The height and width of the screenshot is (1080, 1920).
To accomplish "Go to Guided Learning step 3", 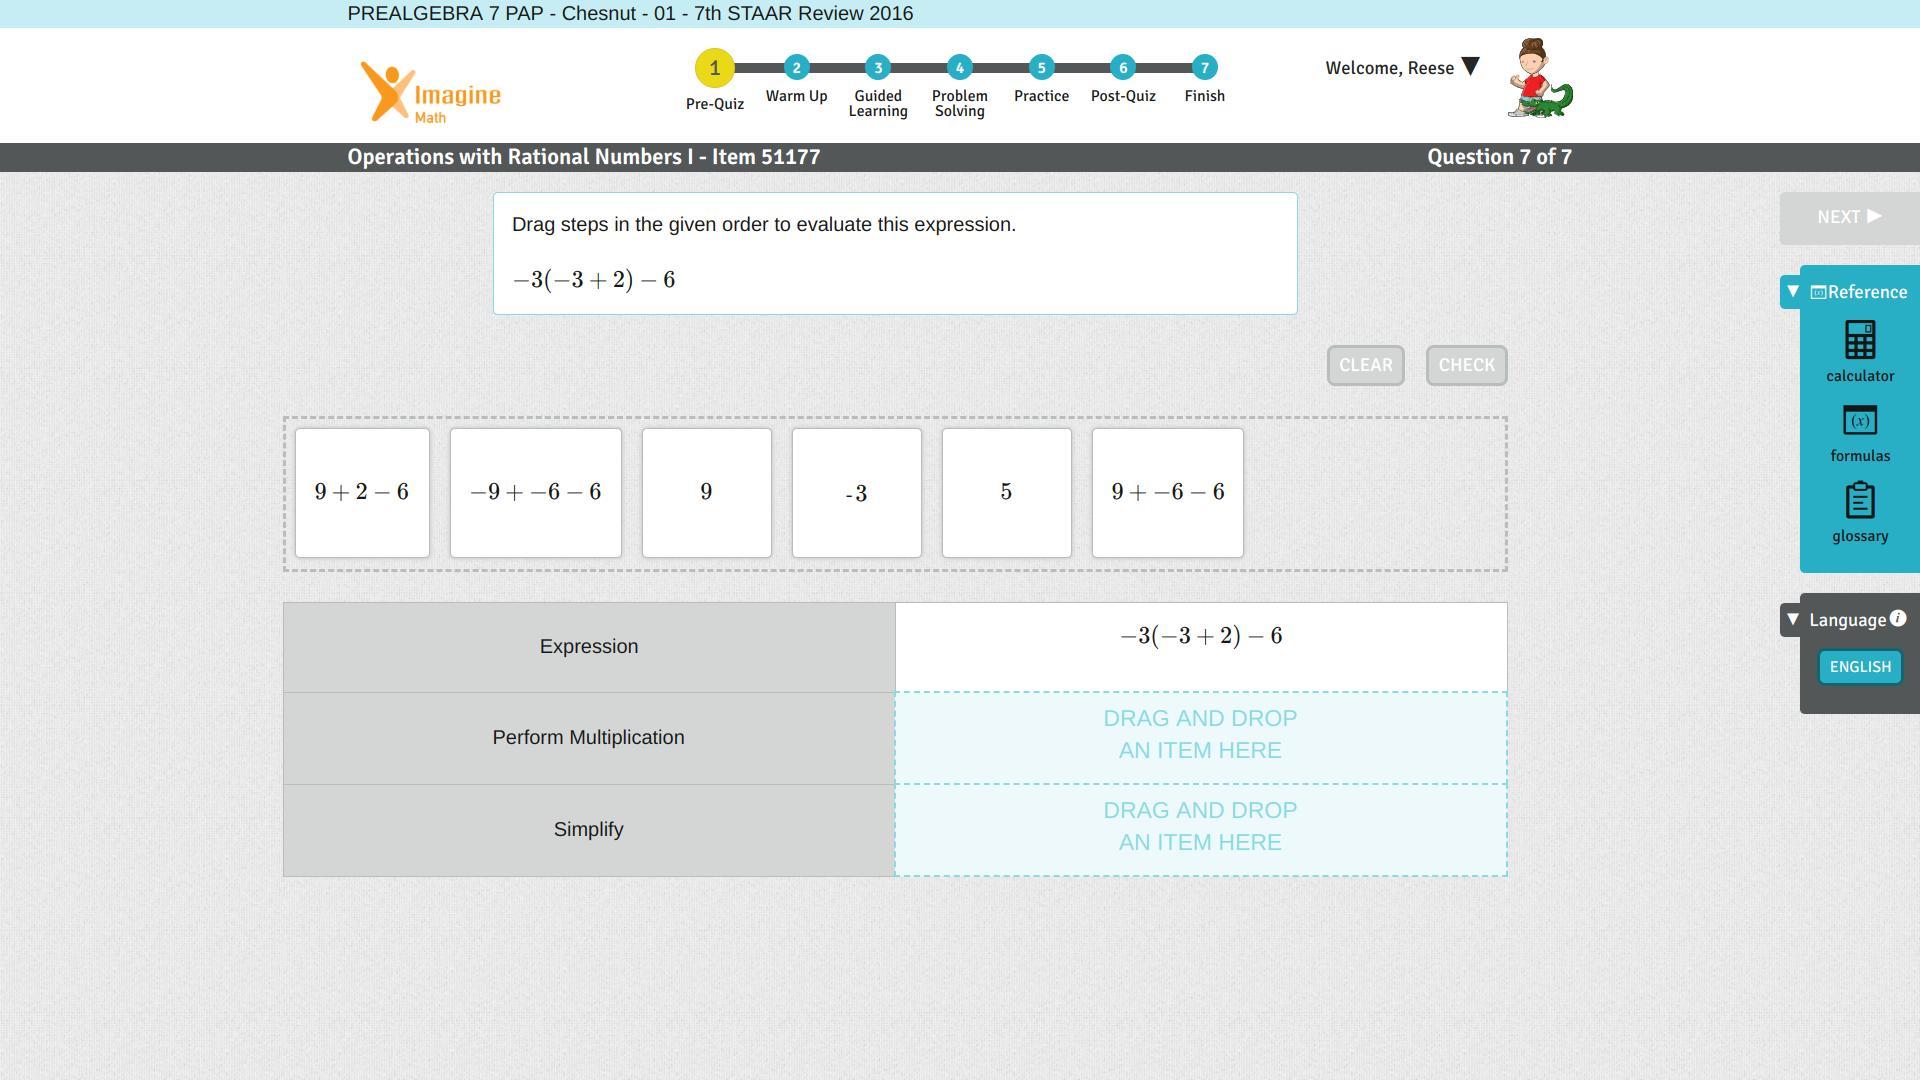I will click(877, 68).
